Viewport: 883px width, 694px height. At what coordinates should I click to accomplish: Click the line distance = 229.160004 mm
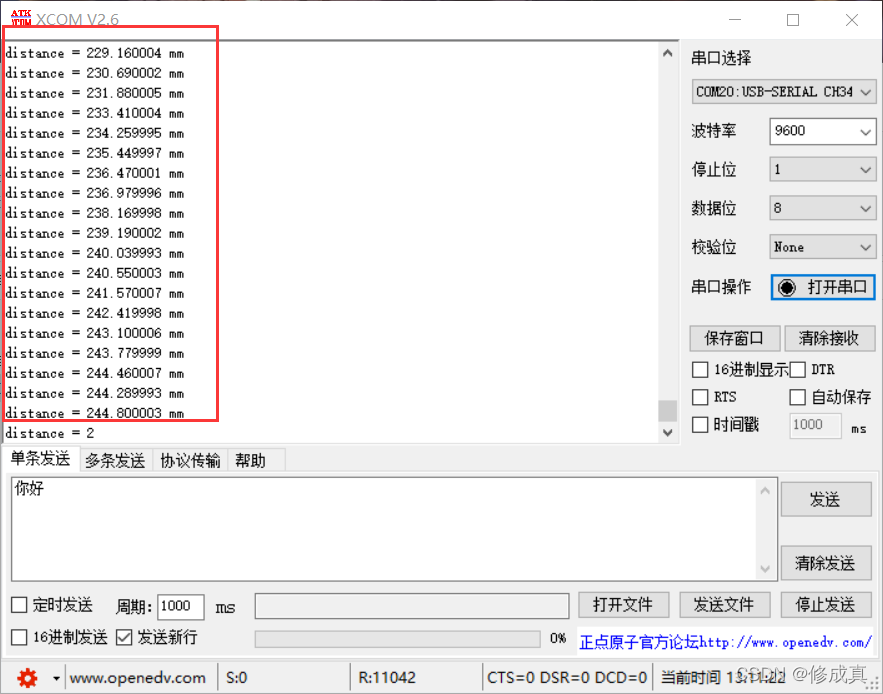pos(95,54)
